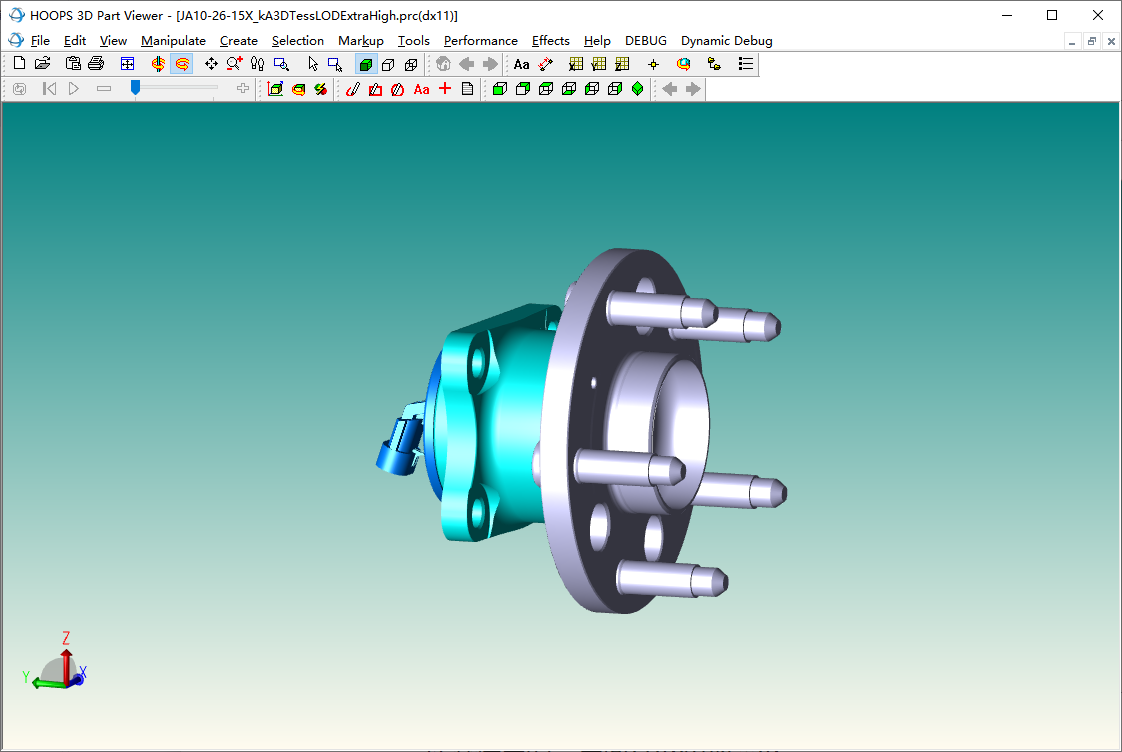The image size is (1122, 752).
Task: Toggle the animation loop button
Action: click(x=19, y=89)
